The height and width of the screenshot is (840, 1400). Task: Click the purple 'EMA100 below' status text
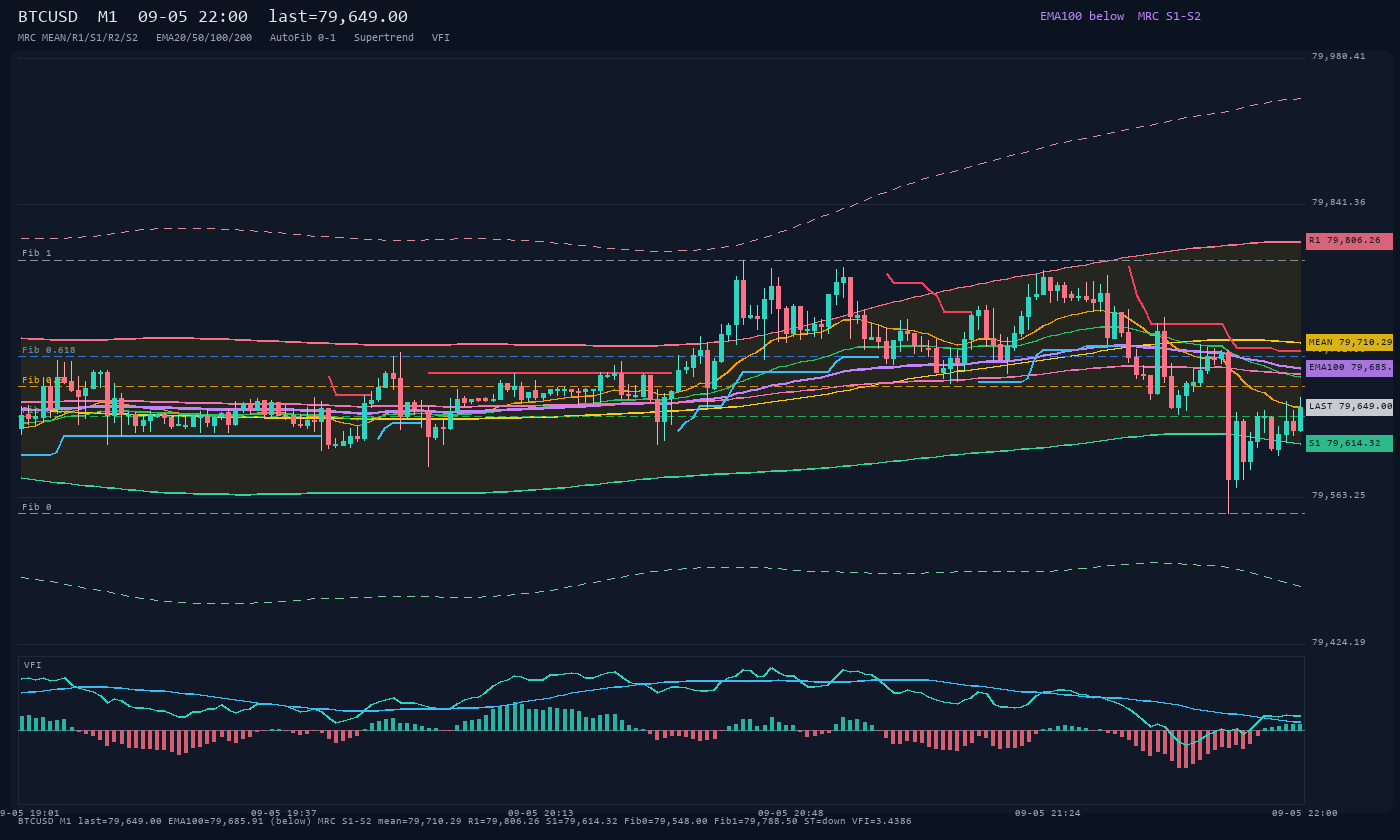coord(1082,16)
